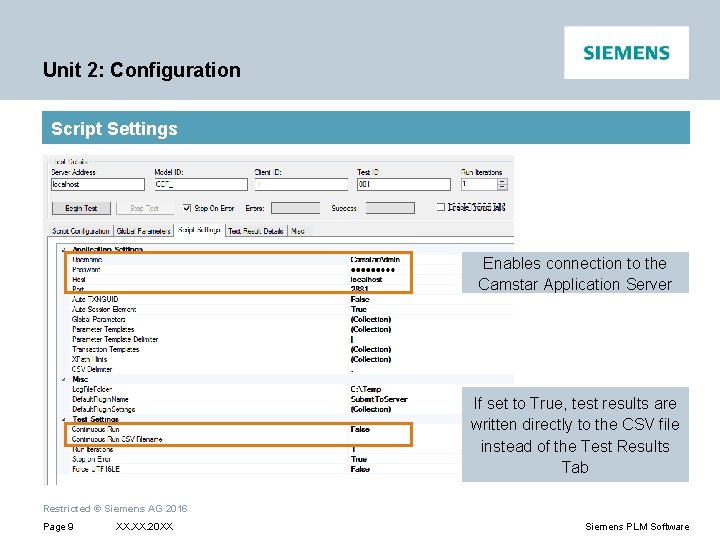Increase Run Iterations with the stepper arrows
Image resolution: width=720 pixels, height=540 pixels.
tap(502, 182)
